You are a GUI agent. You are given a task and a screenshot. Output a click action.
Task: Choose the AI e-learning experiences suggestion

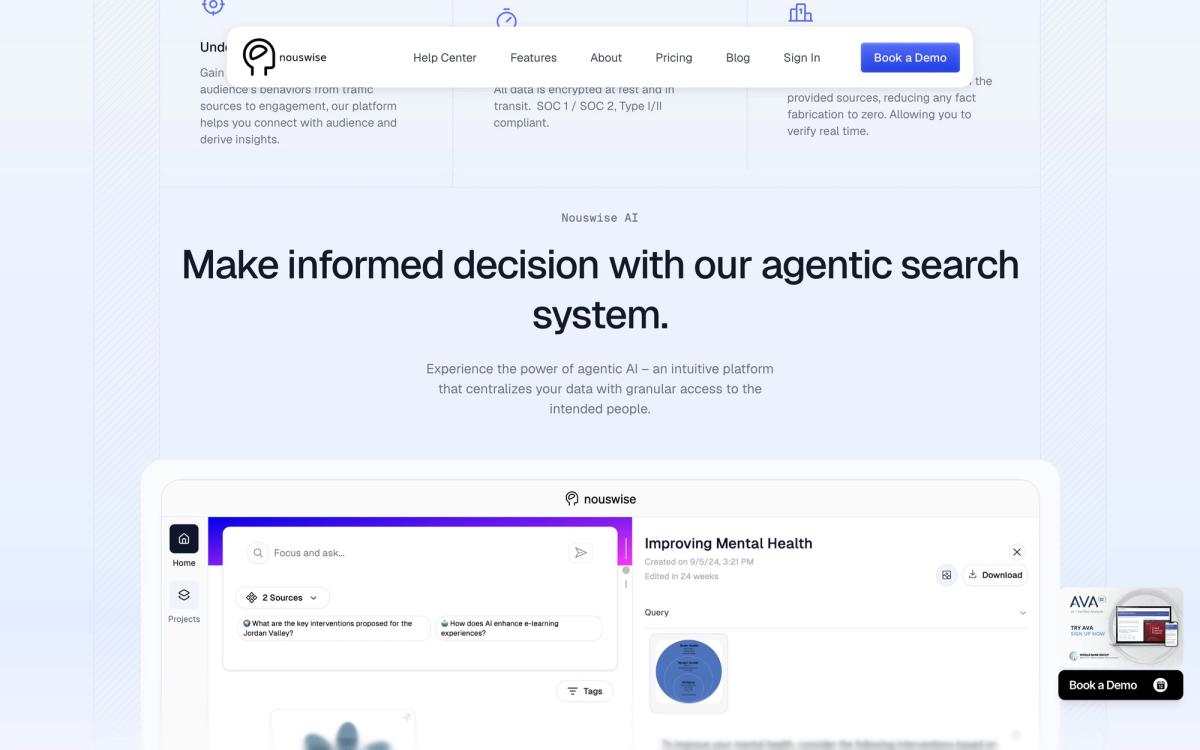coord(519,628)
